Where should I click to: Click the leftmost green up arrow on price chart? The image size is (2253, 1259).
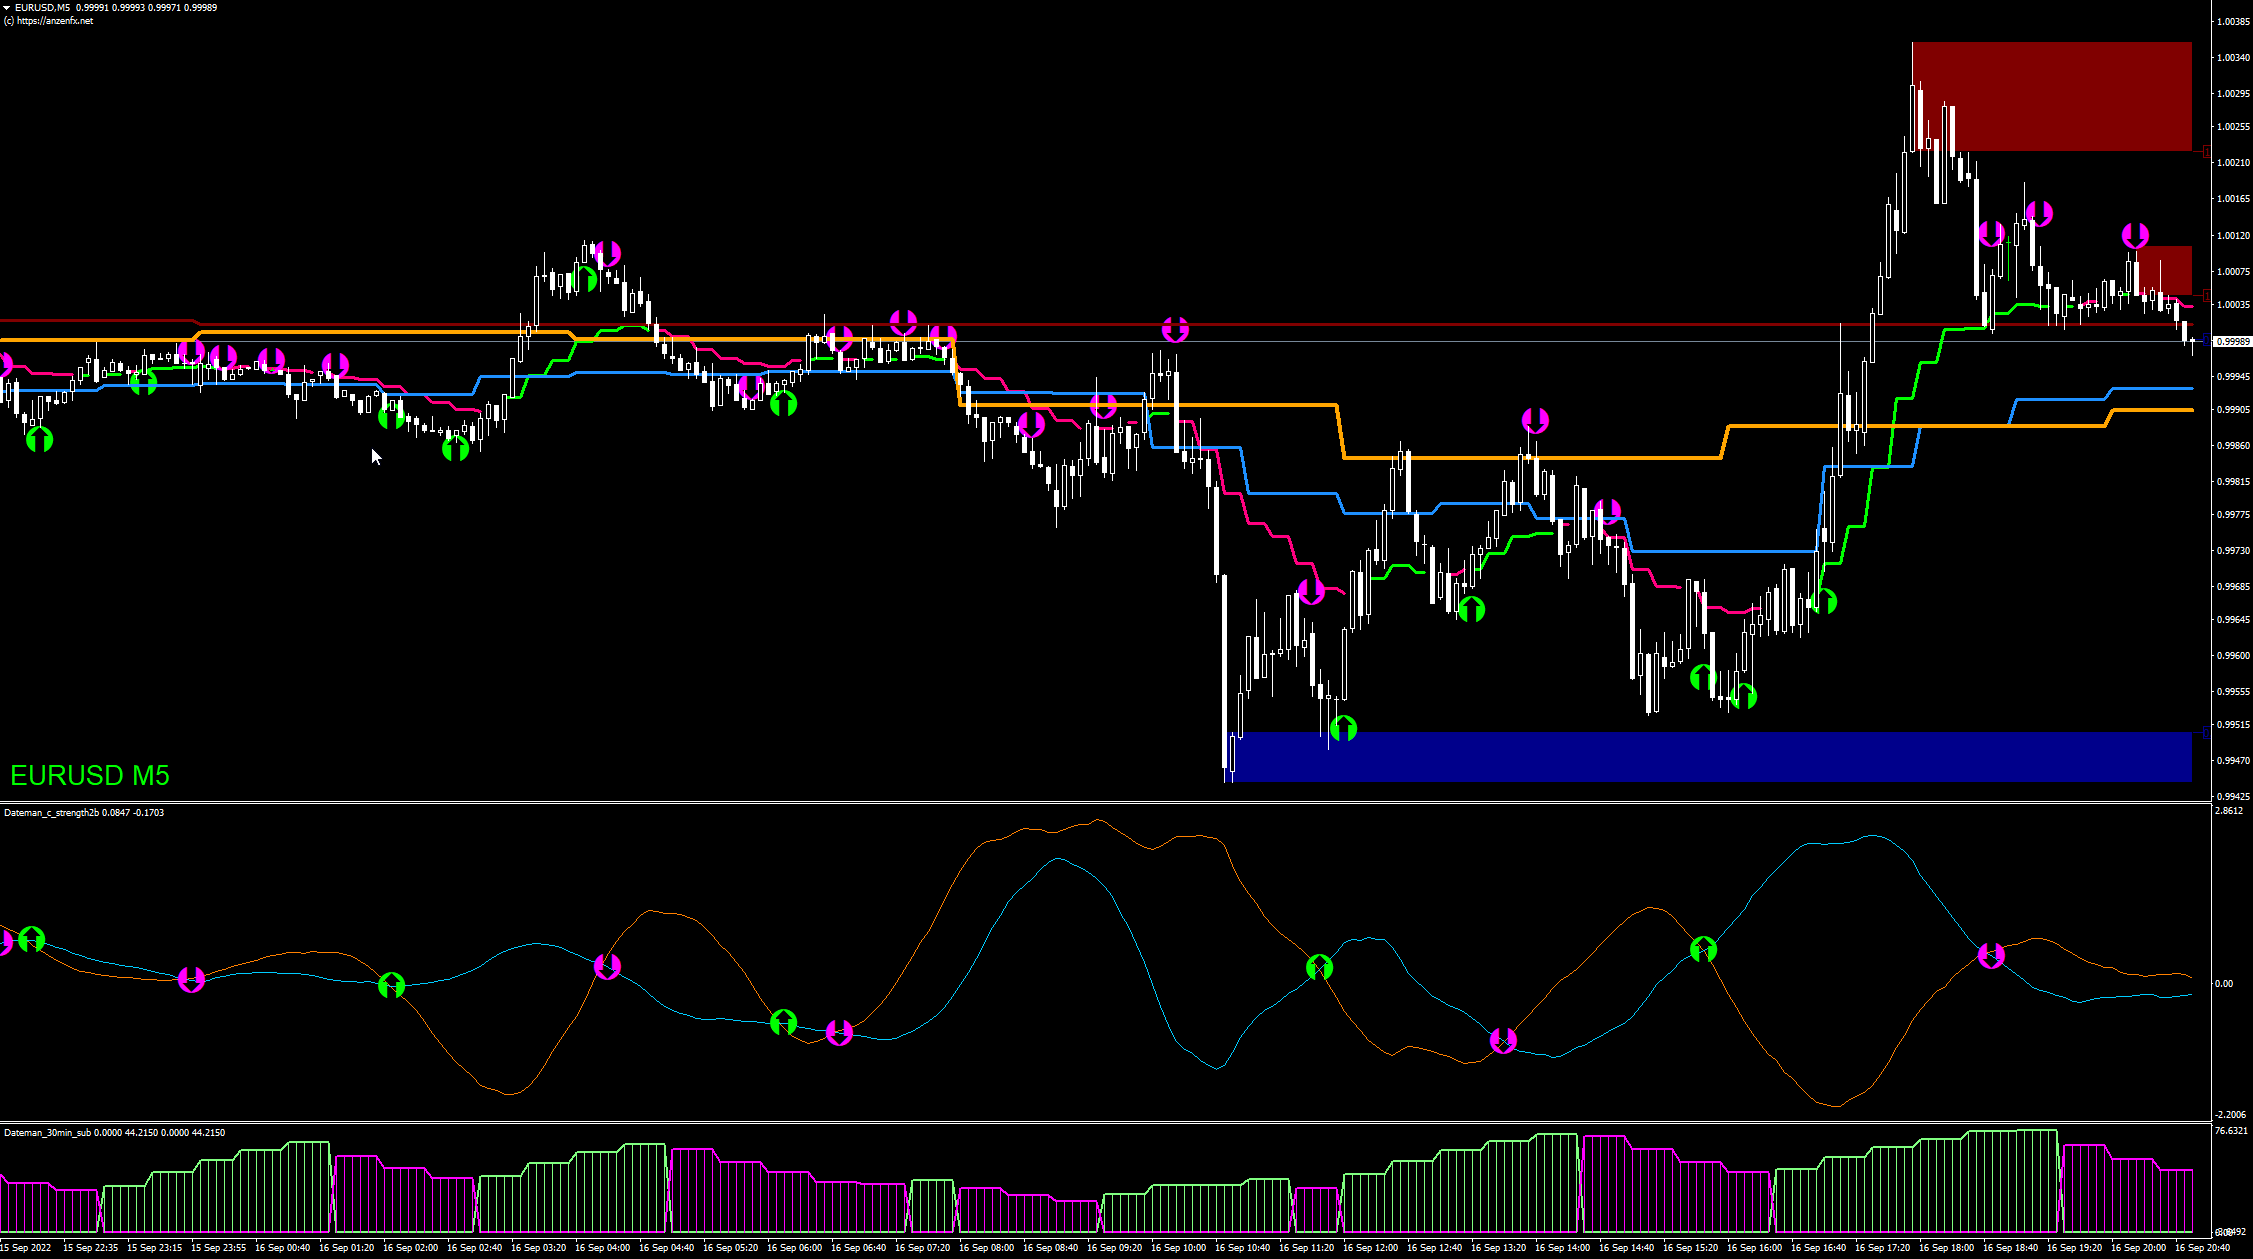(39, 439)
